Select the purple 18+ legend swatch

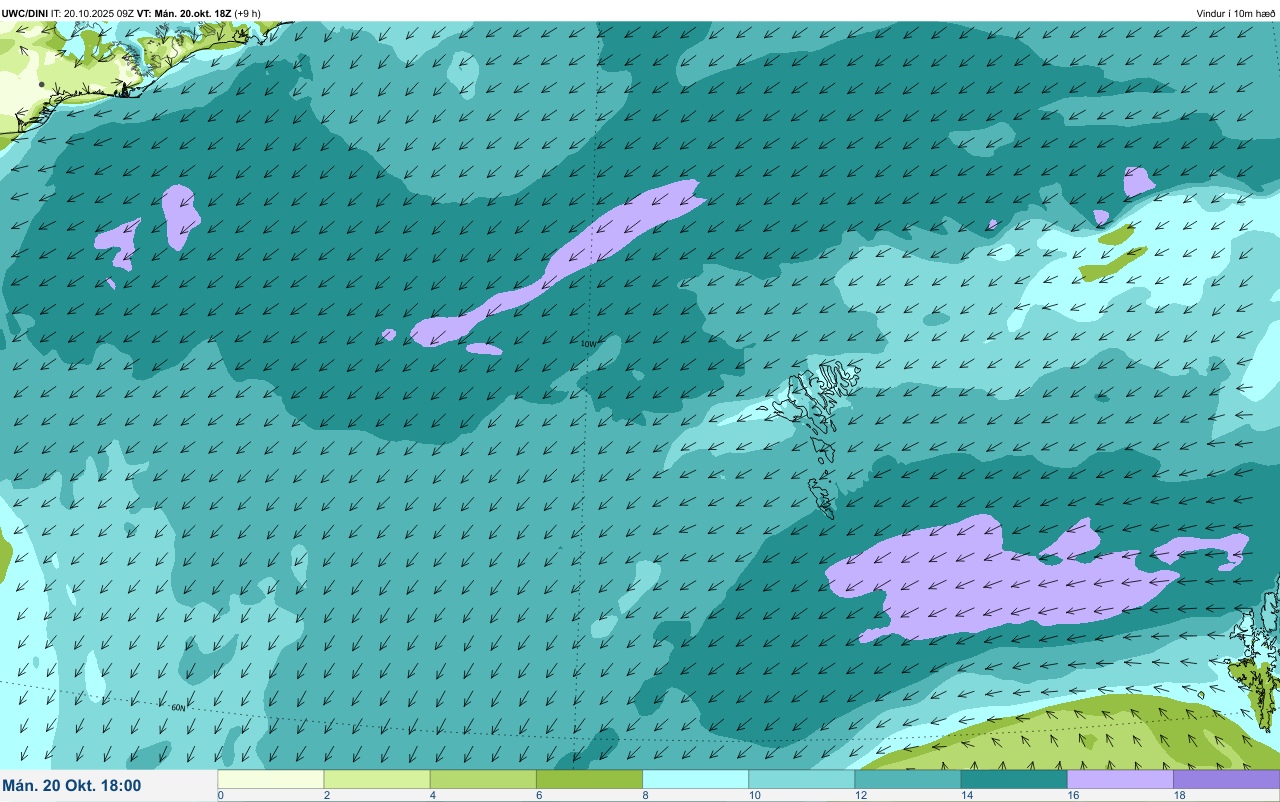(1226, 779)
